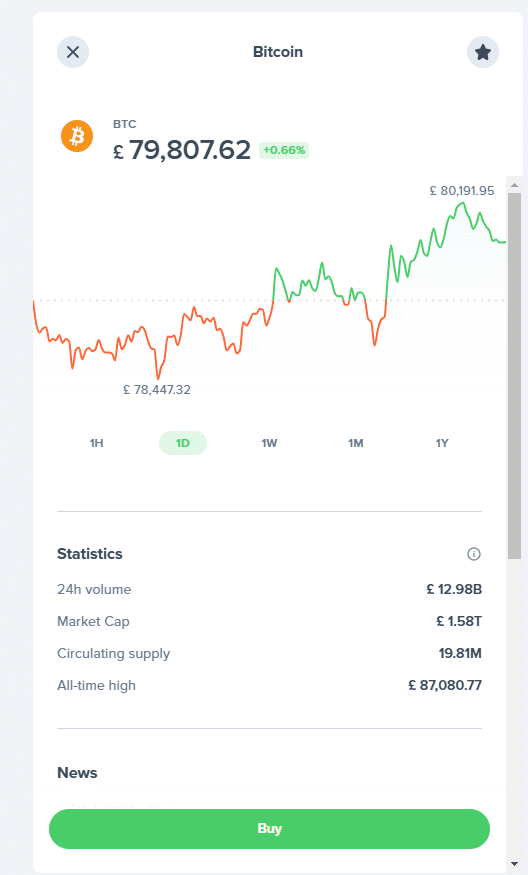Switch chart to 1Y timeframe
The height and width of the screenshot is (875, 528).
[x=442, y=443]
